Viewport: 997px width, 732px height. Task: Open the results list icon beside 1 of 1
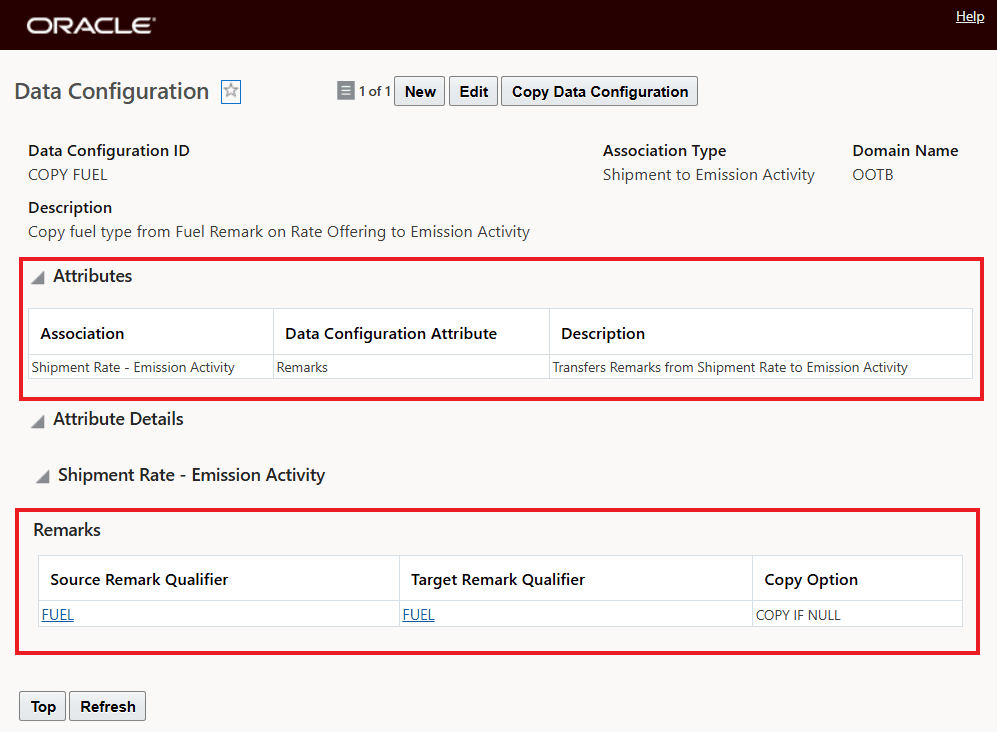345,91
